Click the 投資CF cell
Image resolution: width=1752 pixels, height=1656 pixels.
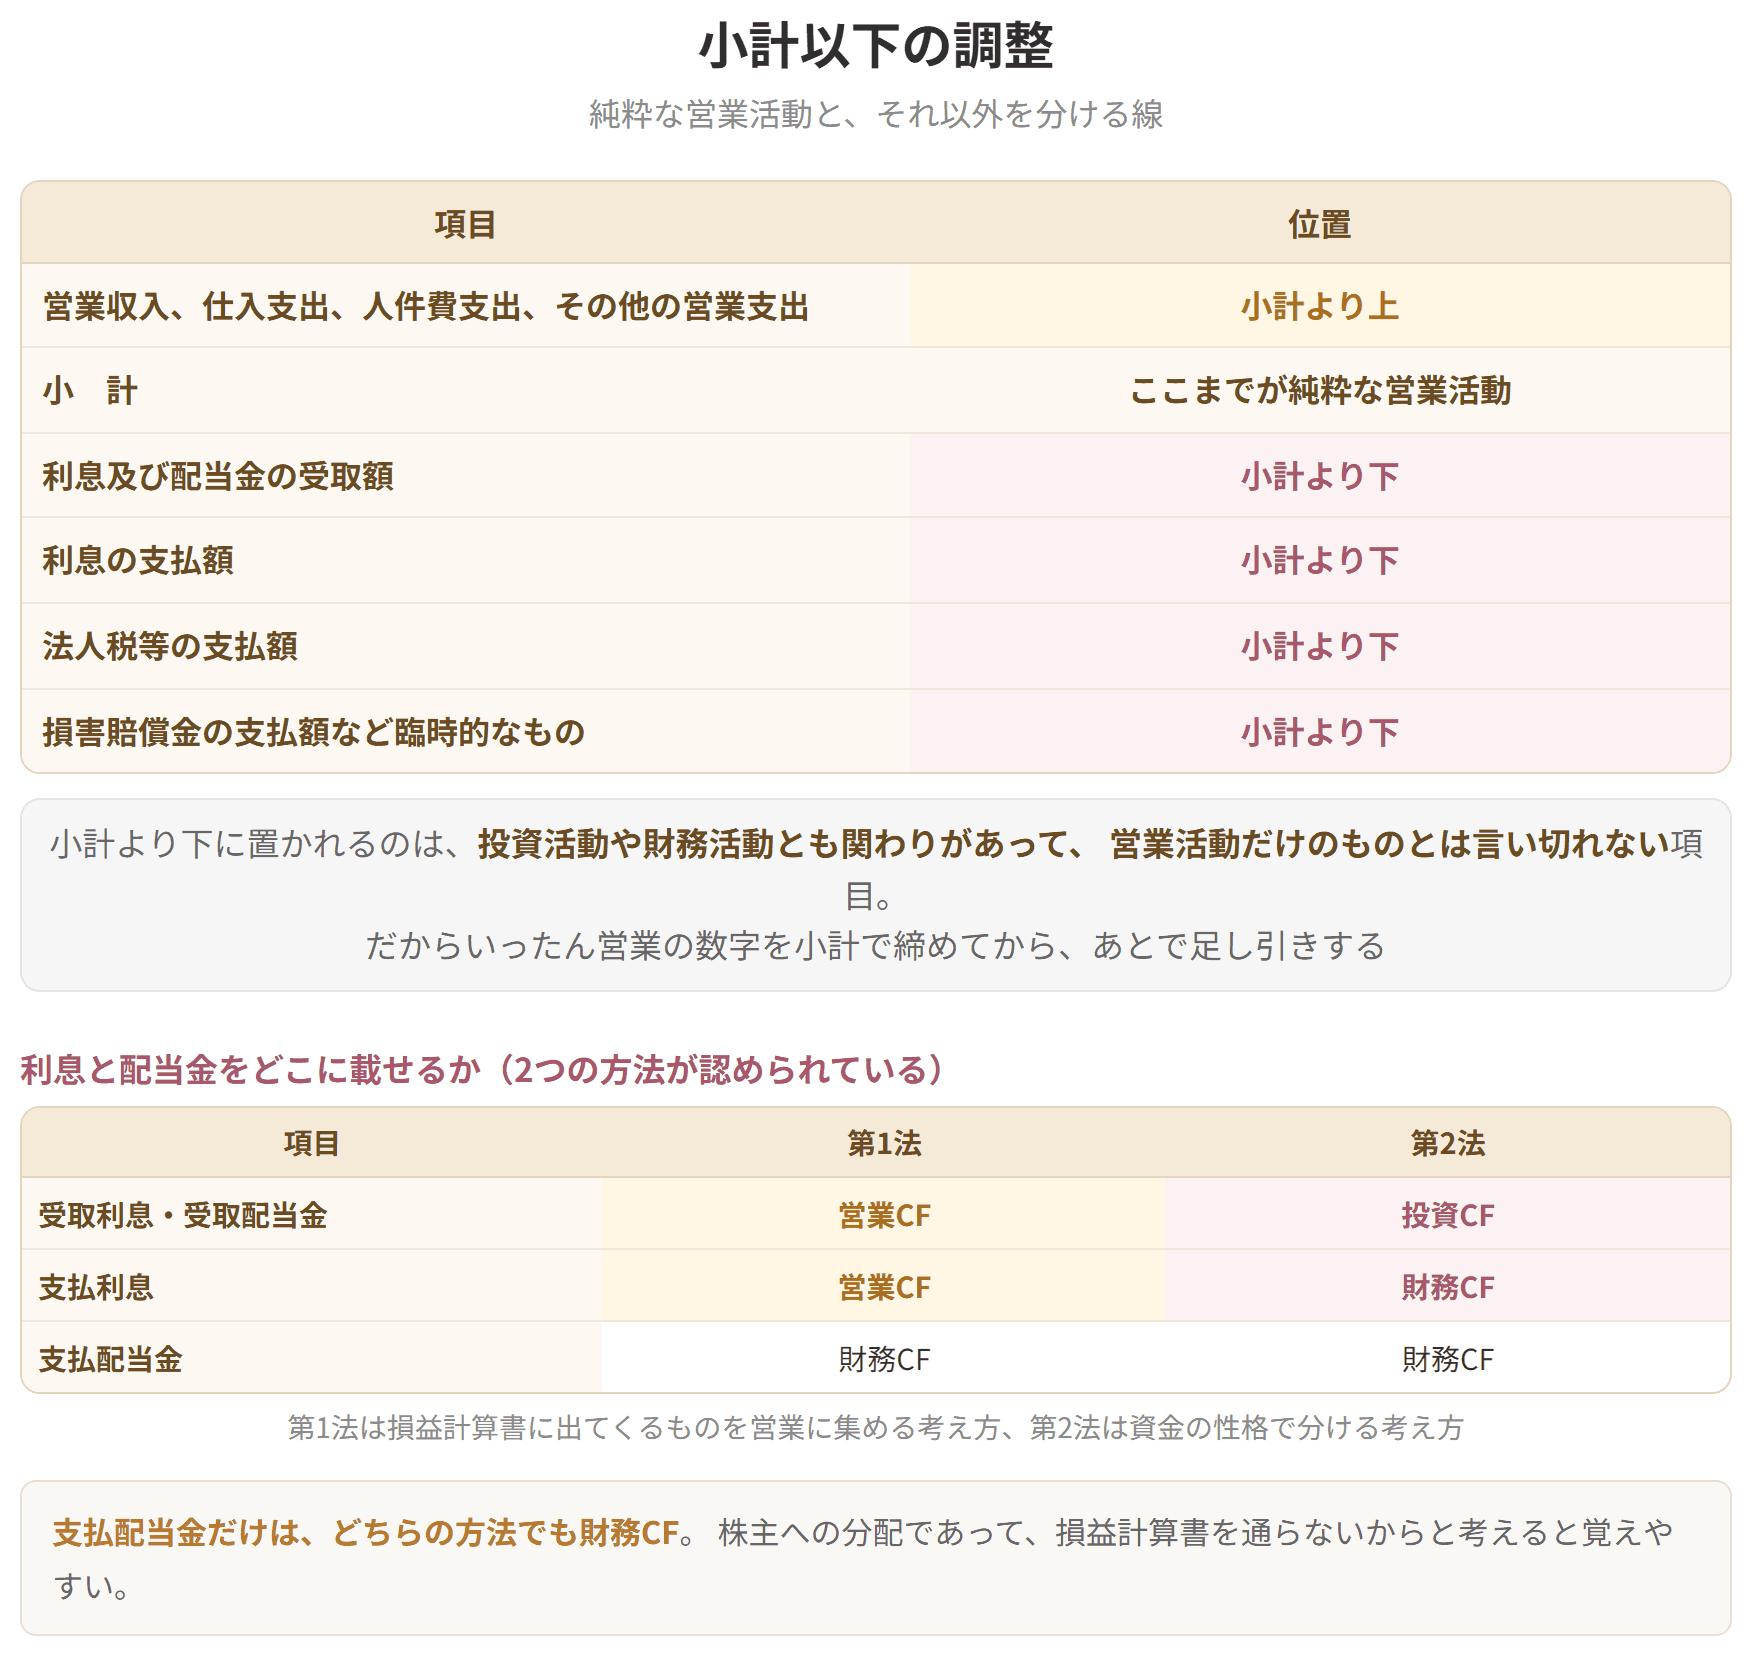click(x=1447, y=1215)
